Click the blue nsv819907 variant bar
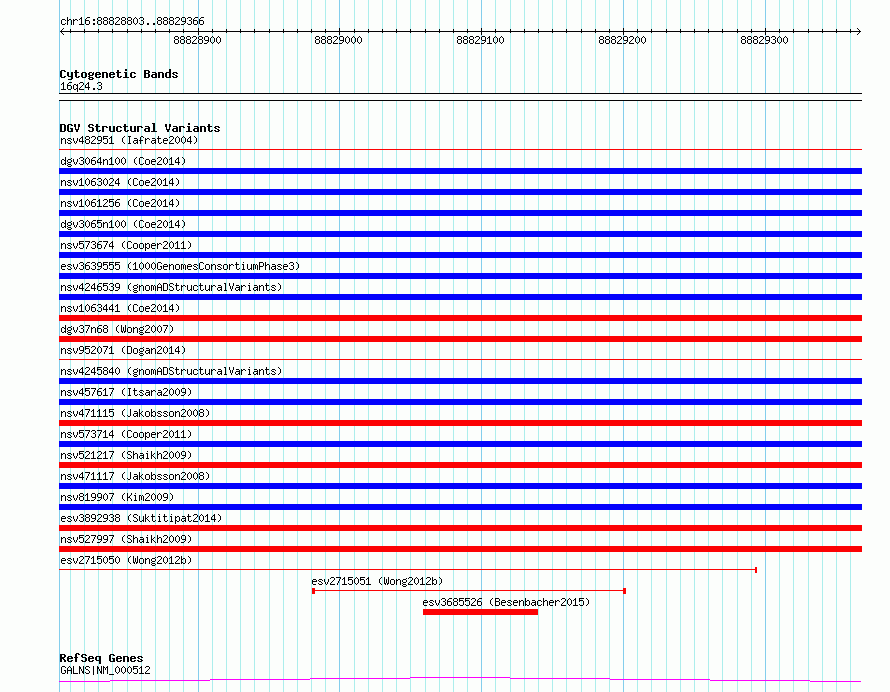Viewport: 890px width, 692px height. [460, 507]
